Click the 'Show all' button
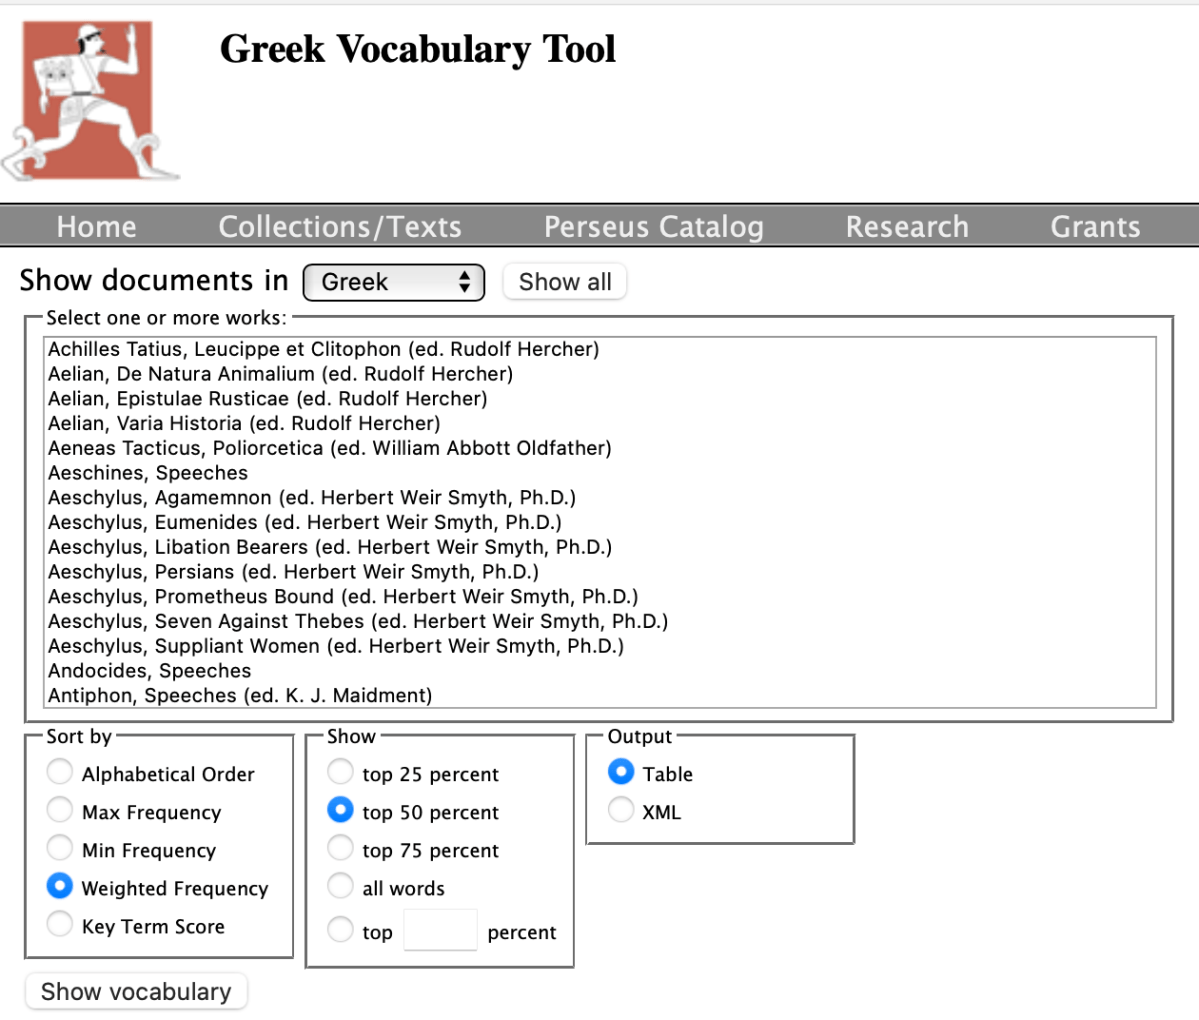The image size is (1199, 1020). [x=564, y=281]
